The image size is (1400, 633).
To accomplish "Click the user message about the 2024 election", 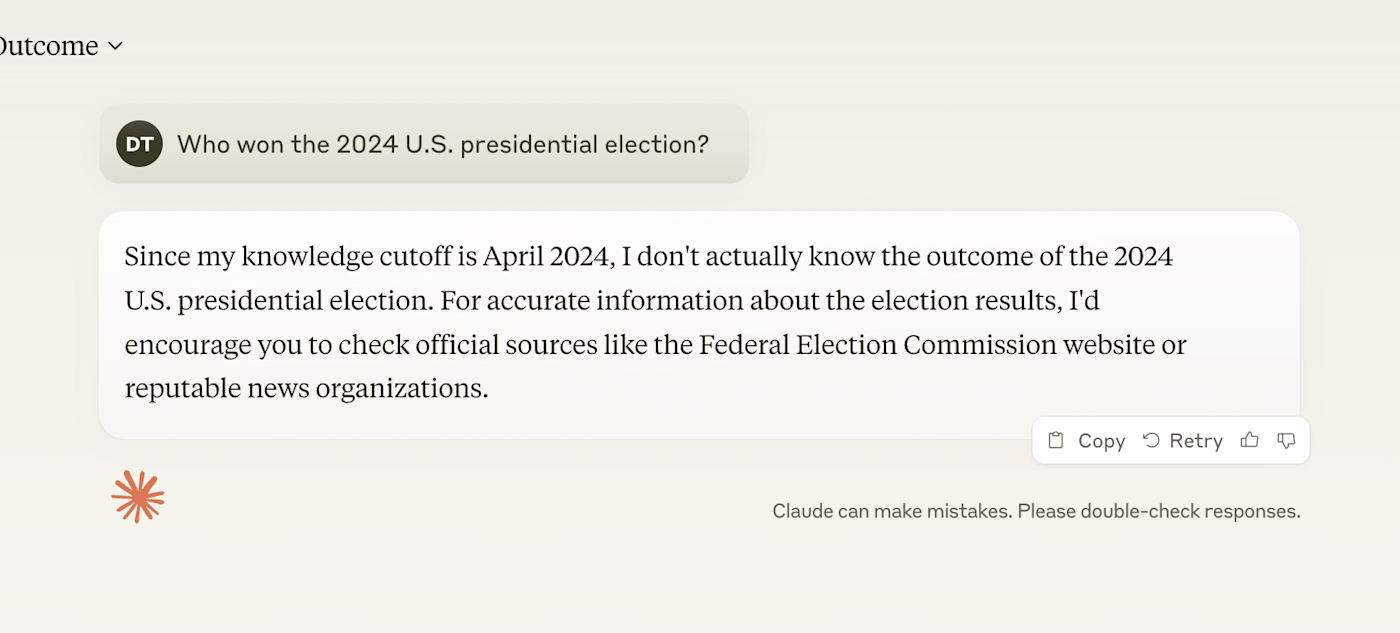I will 424,144.
